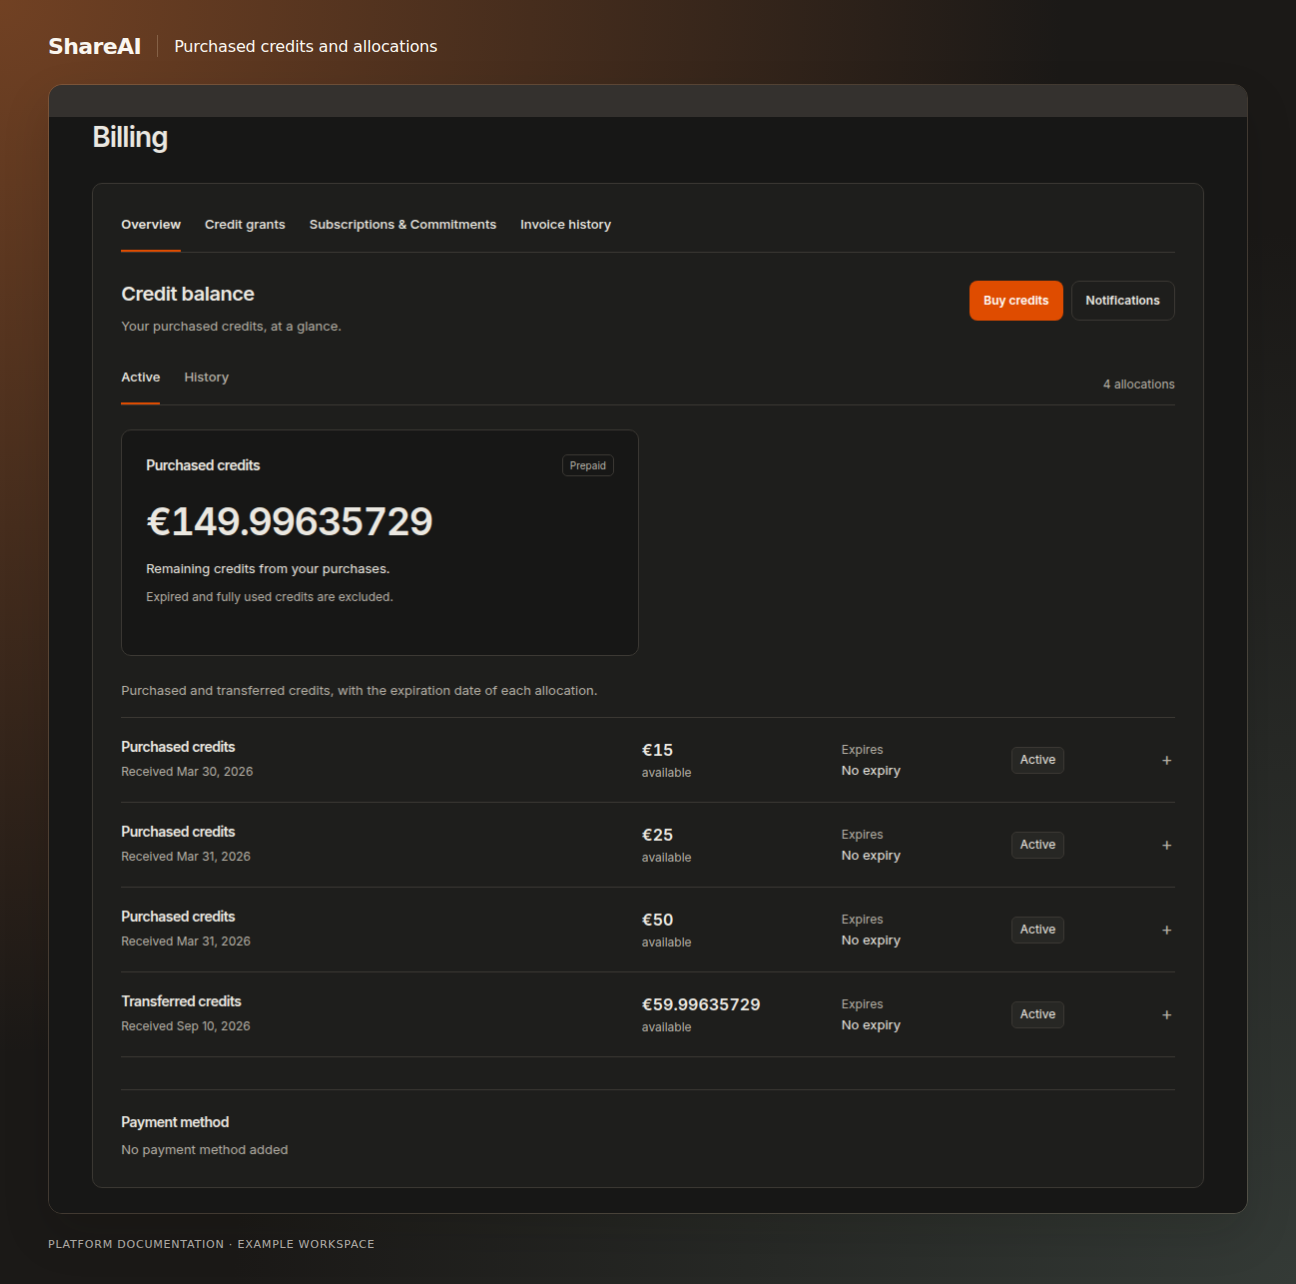Expand the €15 Purchased credits allocation
This screenshot has height=1284, width=1296.
tap(1166, 760)
